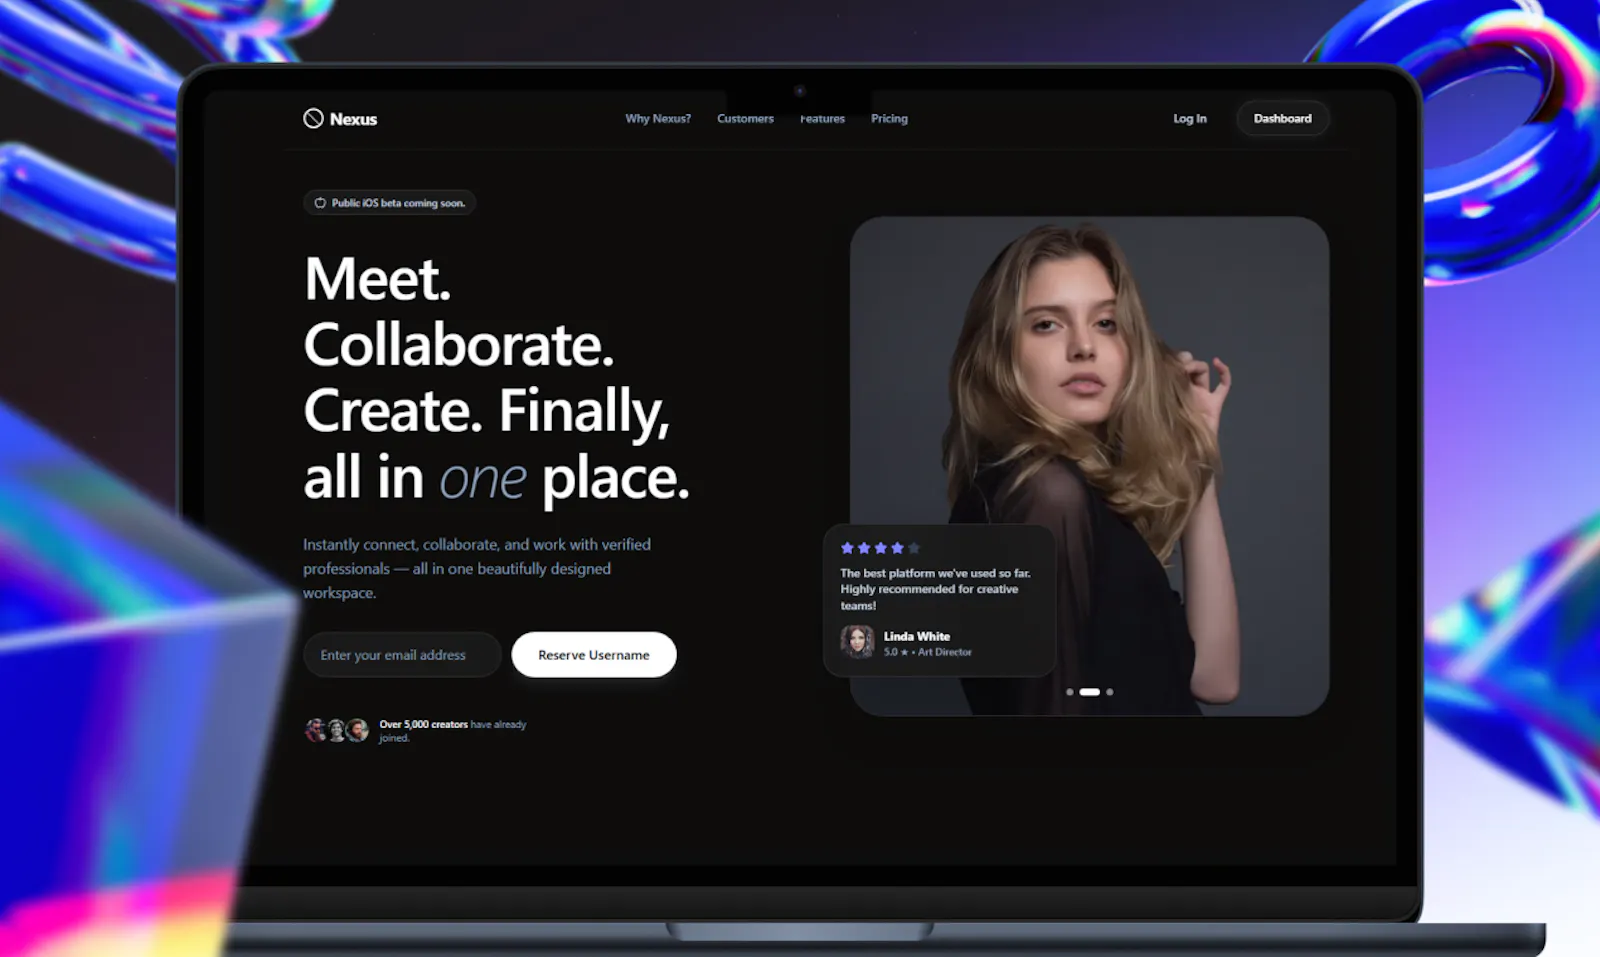Click the Log In link
Screen dimensions: 1600x957
tap(1190, 118)
